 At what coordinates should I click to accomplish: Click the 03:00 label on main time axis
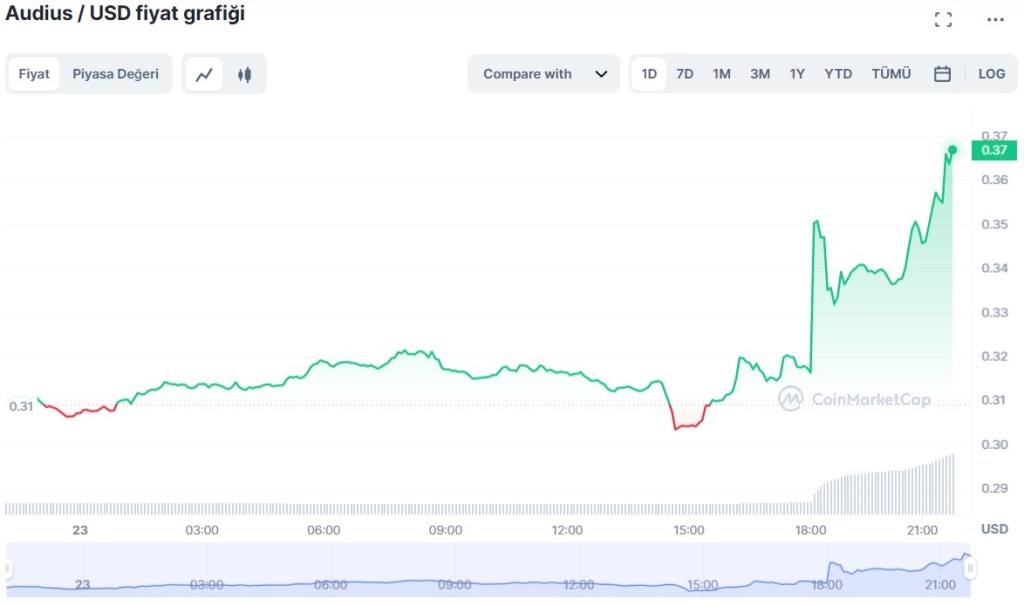pyautogui.click(x=202, y=530)
